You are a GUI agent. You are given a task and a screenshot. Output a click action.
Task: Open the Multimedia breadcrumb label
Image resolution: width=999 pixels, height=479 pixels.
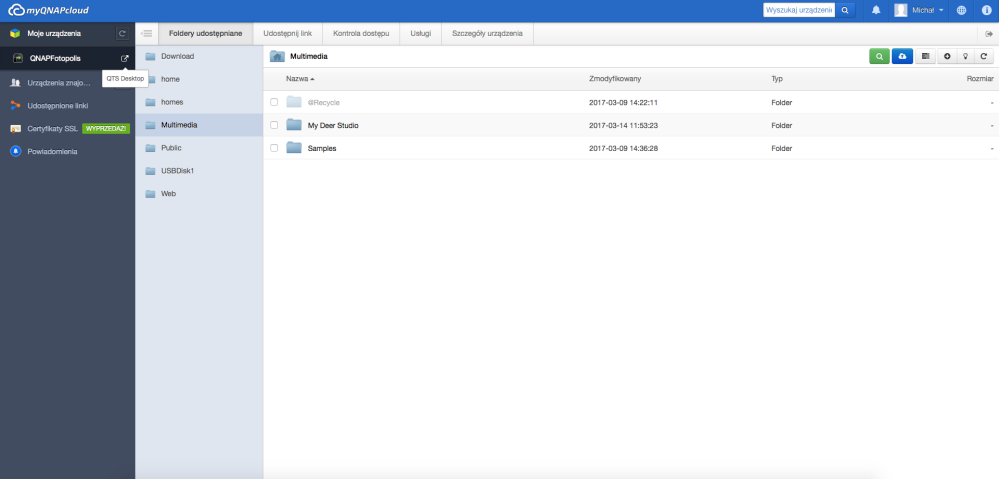click(x=309, y=57)
